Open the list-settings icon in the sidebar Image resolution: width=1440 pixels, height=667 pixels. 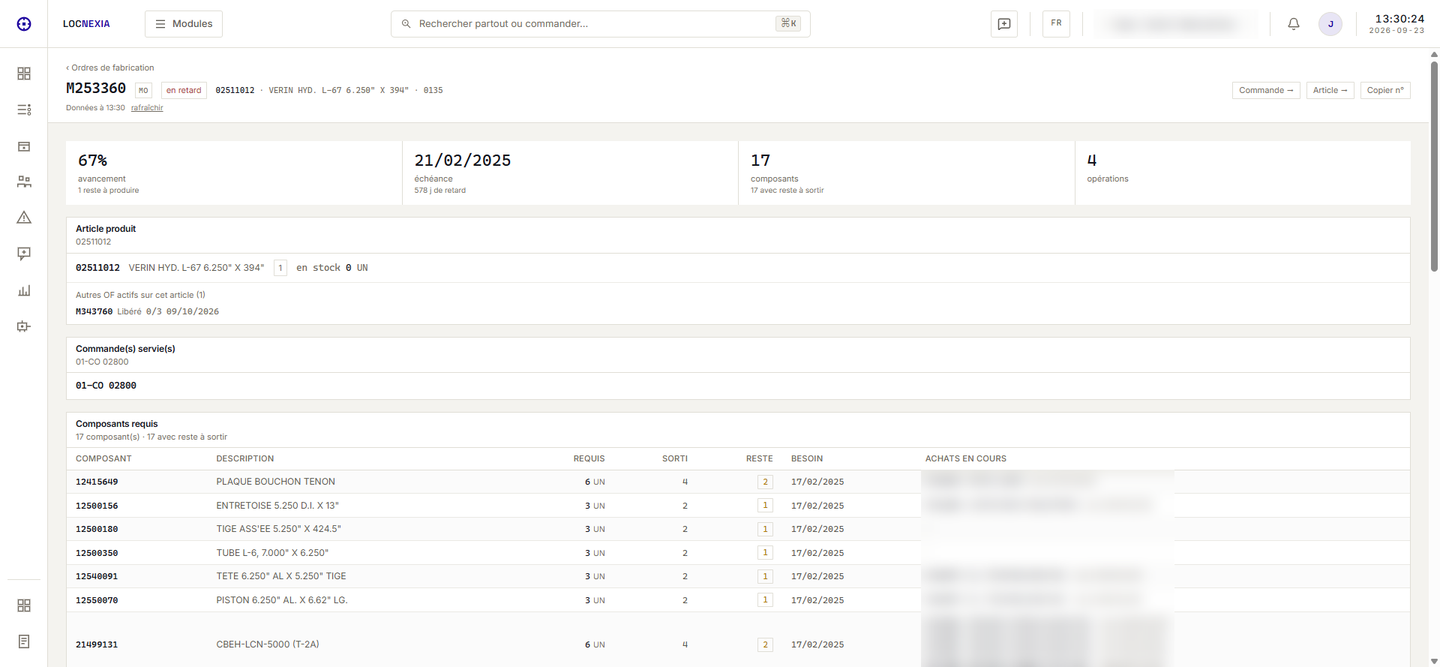pos(24,110)
